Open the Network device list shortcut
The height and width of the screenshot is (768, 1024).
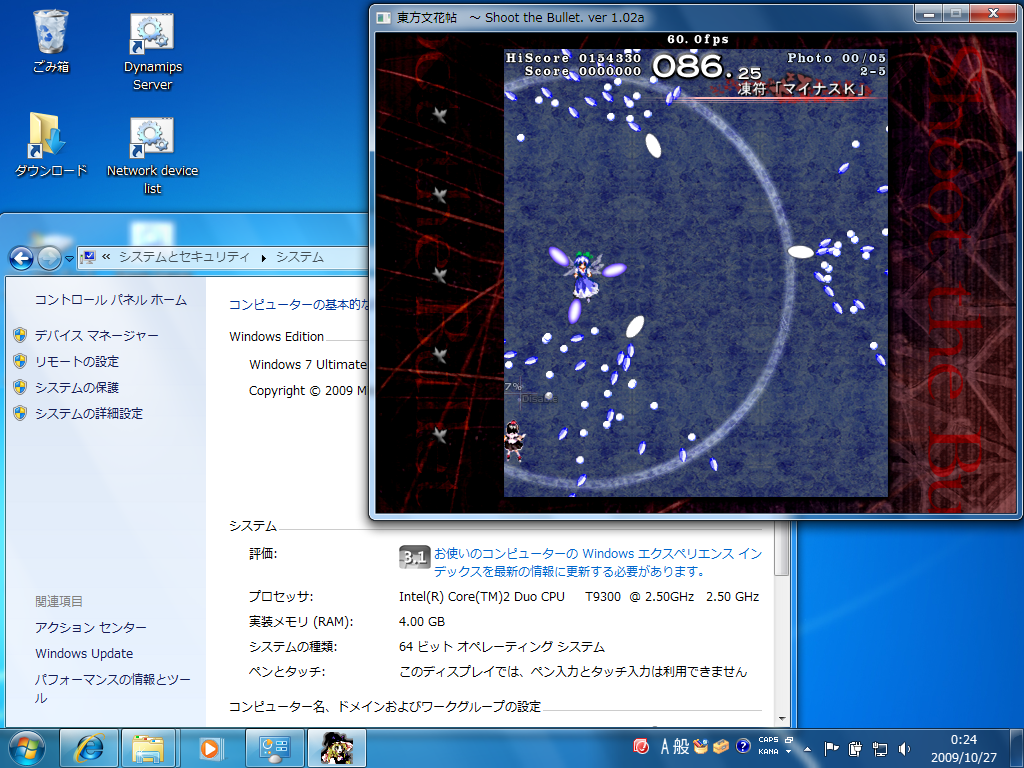151,137
